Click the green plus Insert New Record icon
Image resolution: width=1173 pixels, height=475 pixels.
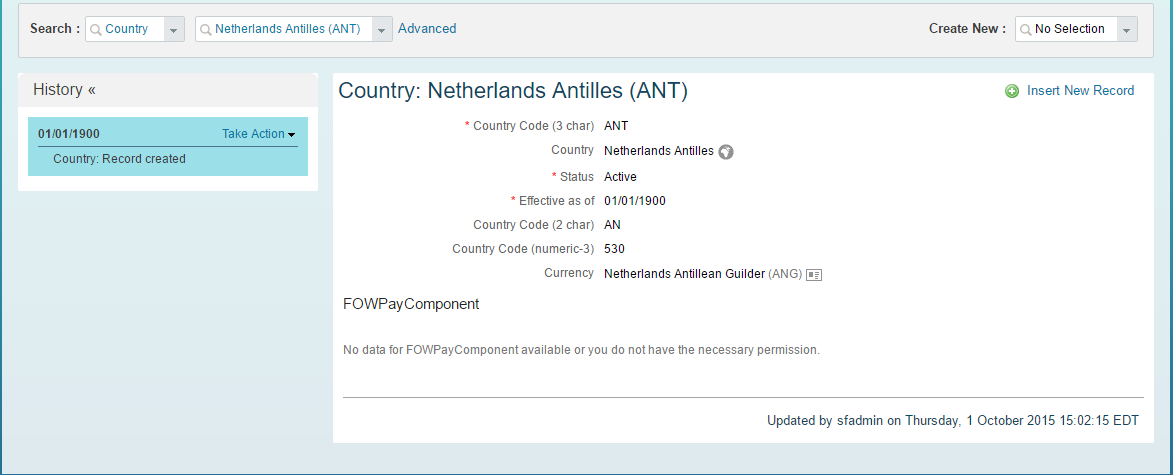click(1012, 91)
